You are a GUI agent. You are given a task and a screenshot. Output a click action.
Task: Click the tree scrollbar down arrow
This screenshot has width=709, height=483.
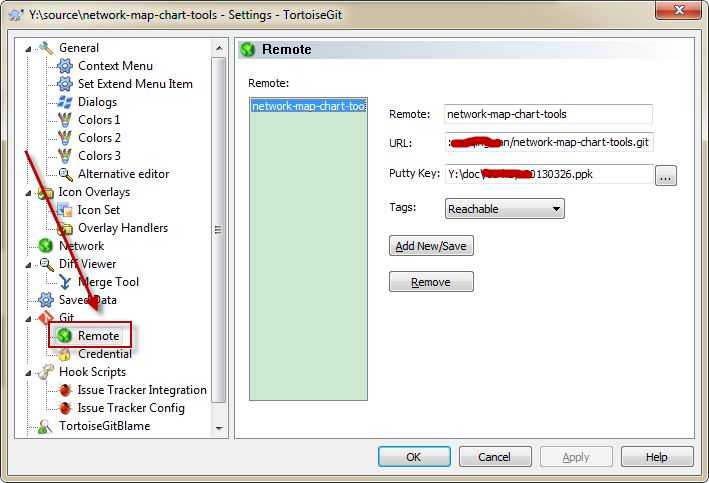click(219, 427)
